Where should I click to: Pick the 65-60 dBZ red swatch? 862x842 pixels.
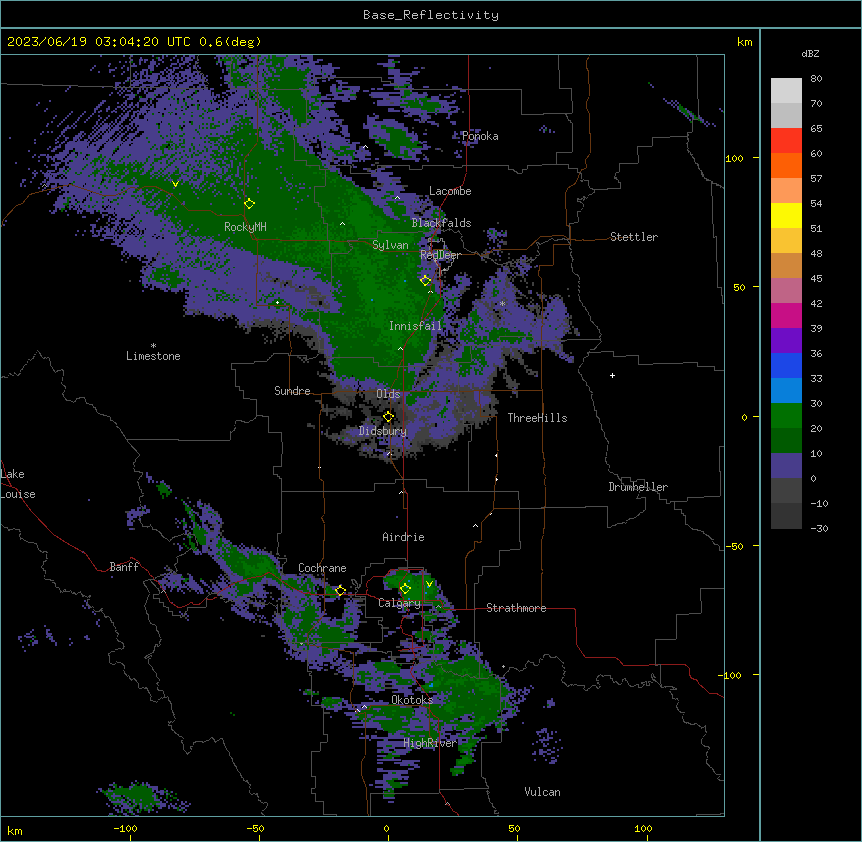coord(786,141)
